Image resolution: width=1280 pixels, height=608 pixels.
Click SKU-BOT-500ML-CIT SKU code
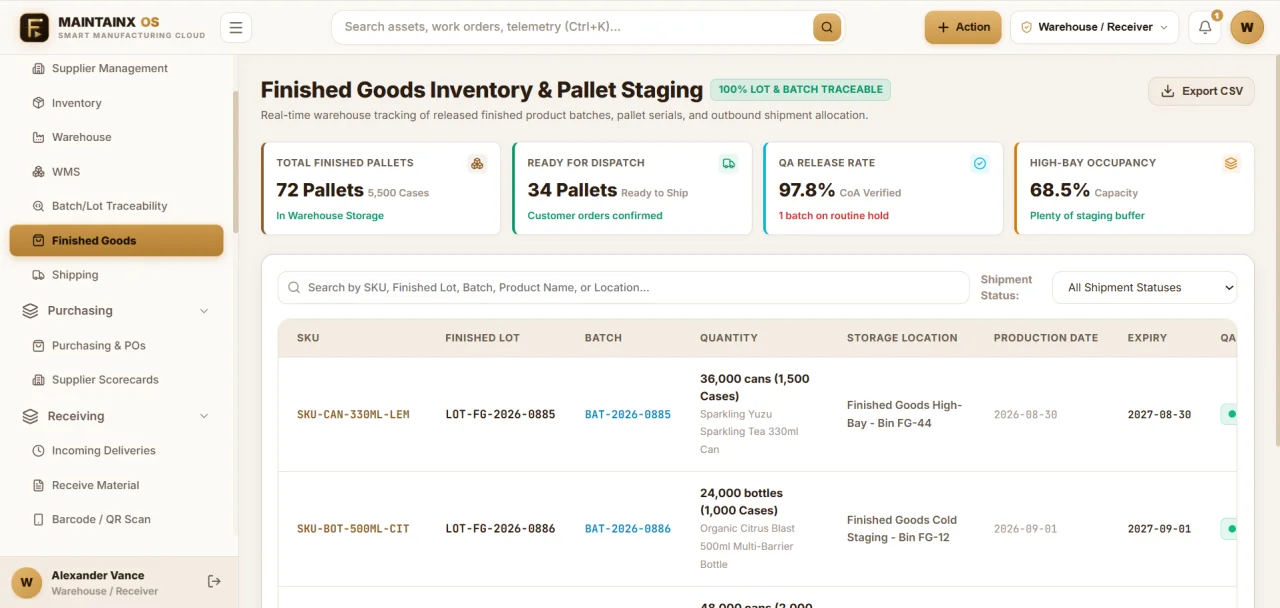click(x=353, y=528)
